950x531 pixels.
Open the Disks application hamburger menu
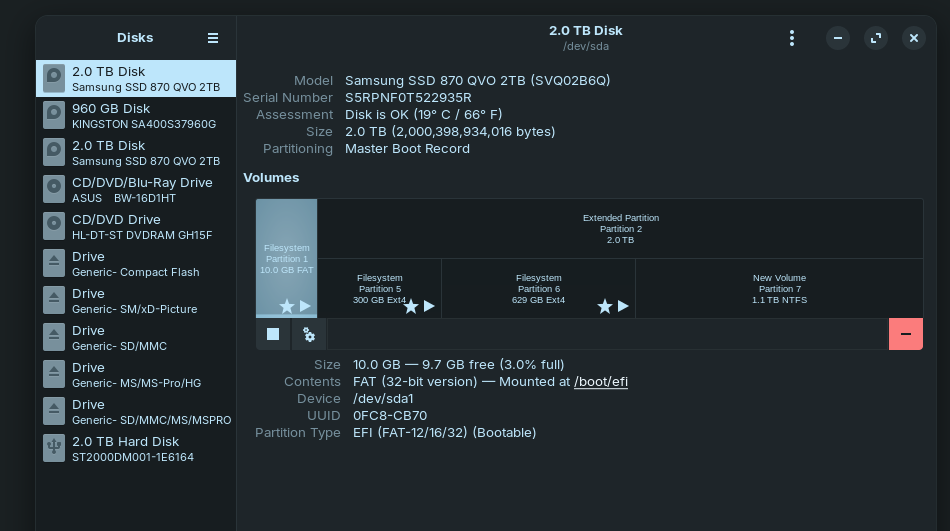213,38
